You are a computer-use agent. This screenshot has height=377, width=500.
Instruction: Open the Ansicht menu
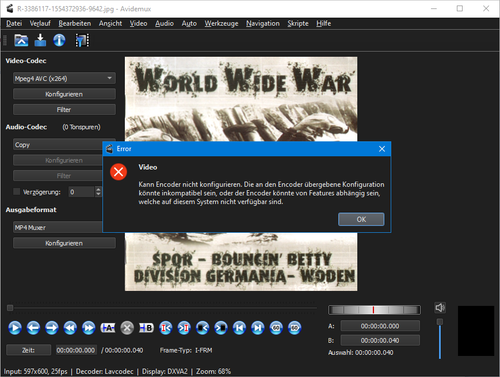[110, 23]
